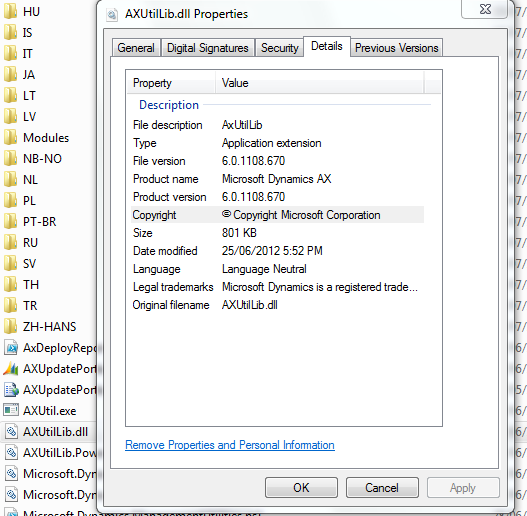Click the AXUtilLib.Pow file icon
The width and height of the screenshot is (527, 516).
click(11, 453)
